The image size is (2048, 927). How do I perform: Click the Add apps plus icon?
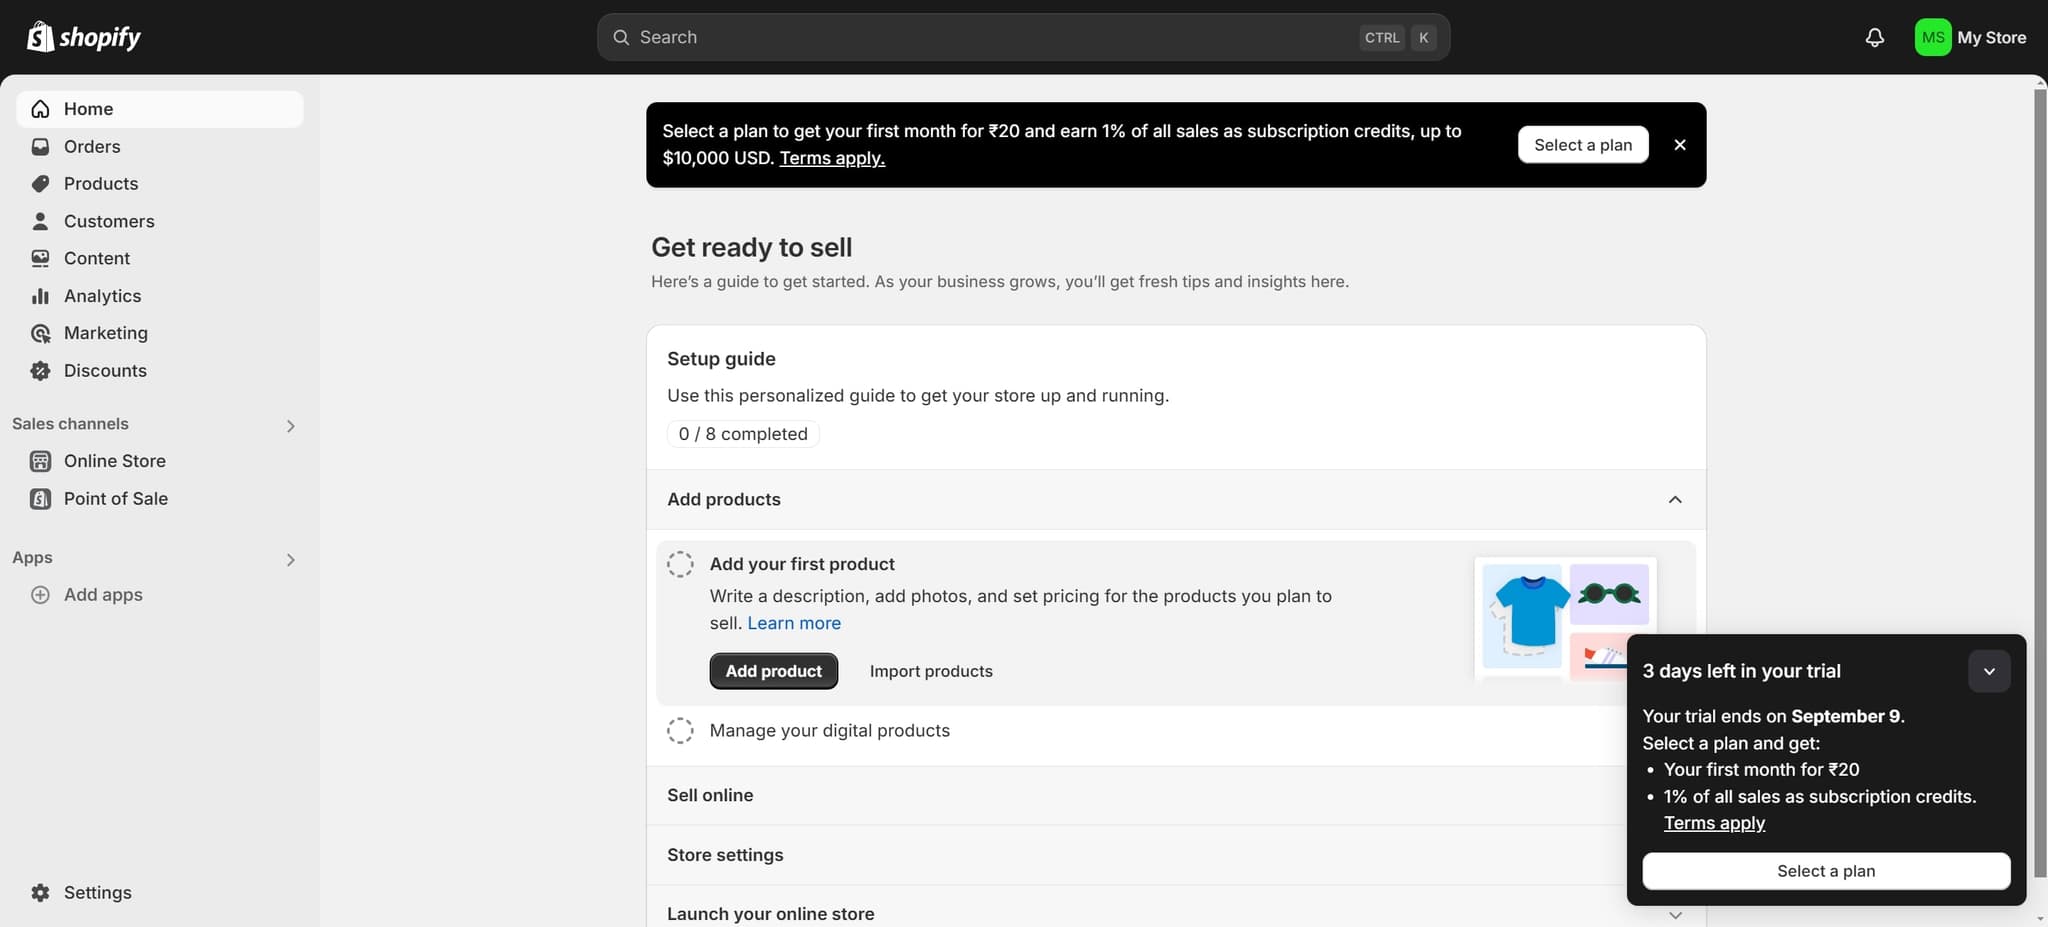click(x=40, y=595)
